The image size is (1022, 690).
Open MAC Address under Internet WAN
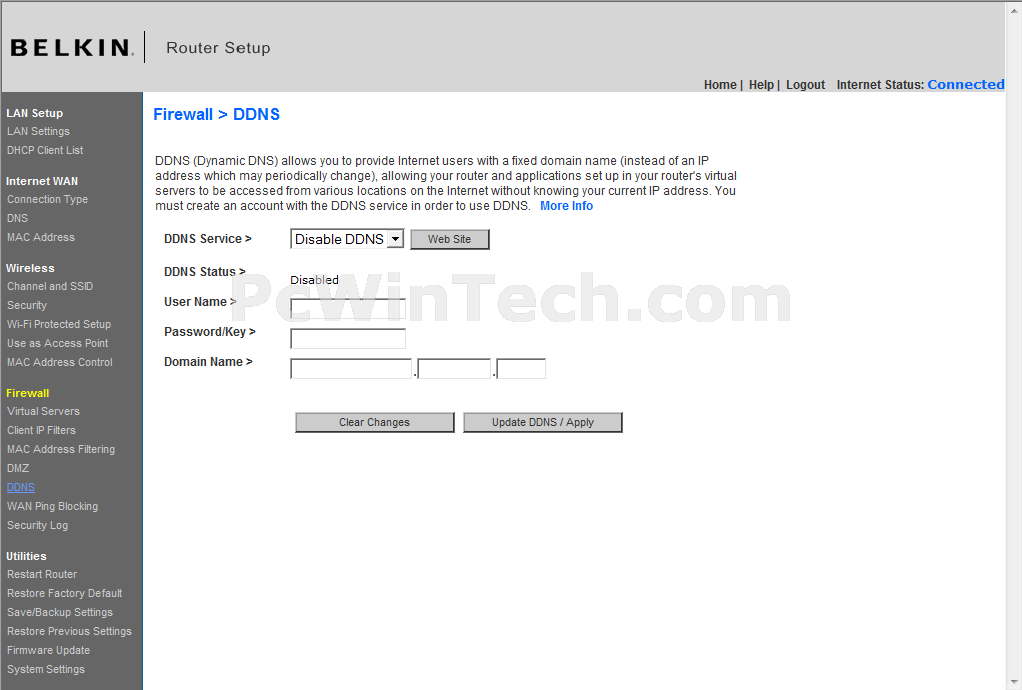[x=41, y=237]
